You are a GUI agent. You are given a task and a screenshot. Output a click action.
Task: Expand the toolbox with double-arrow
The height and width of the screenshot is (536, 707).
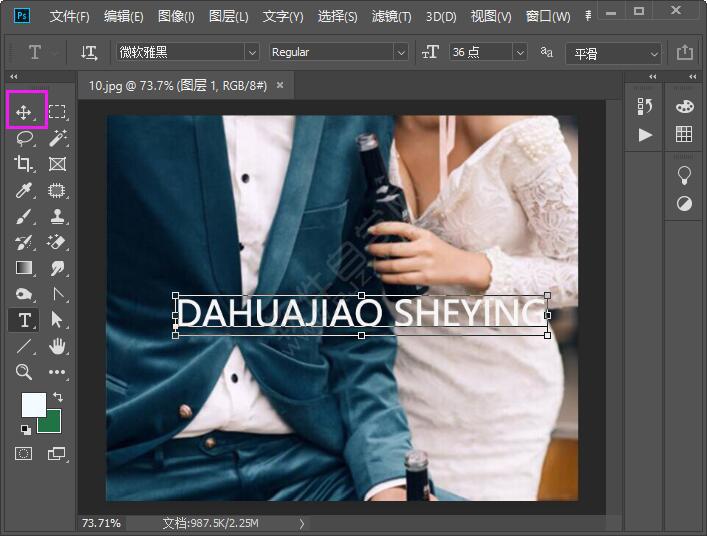(14, 76)
